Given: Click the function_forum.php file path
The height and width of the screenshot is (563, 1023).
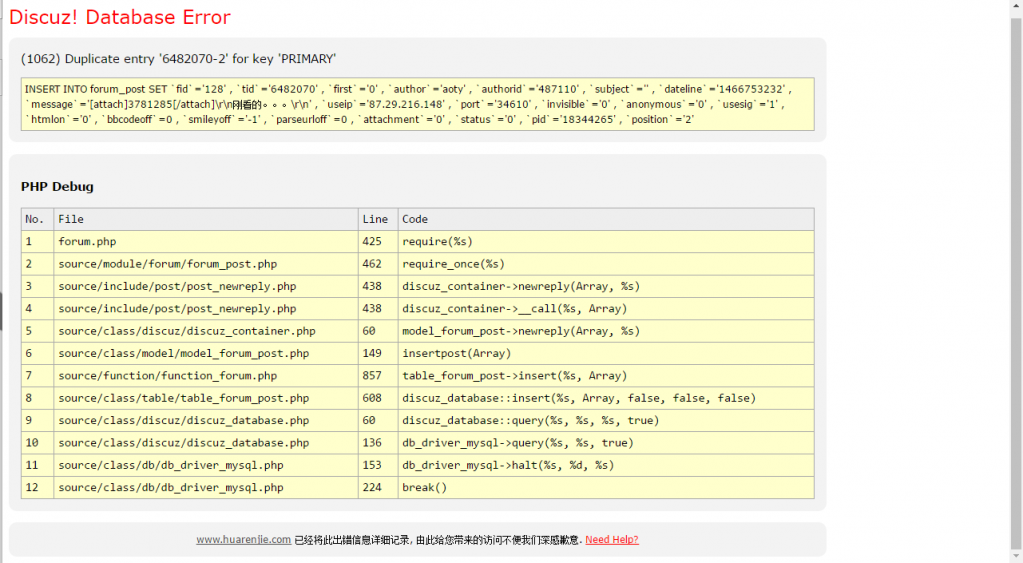Looking at the screenshot, I should (x=167, y=376).
